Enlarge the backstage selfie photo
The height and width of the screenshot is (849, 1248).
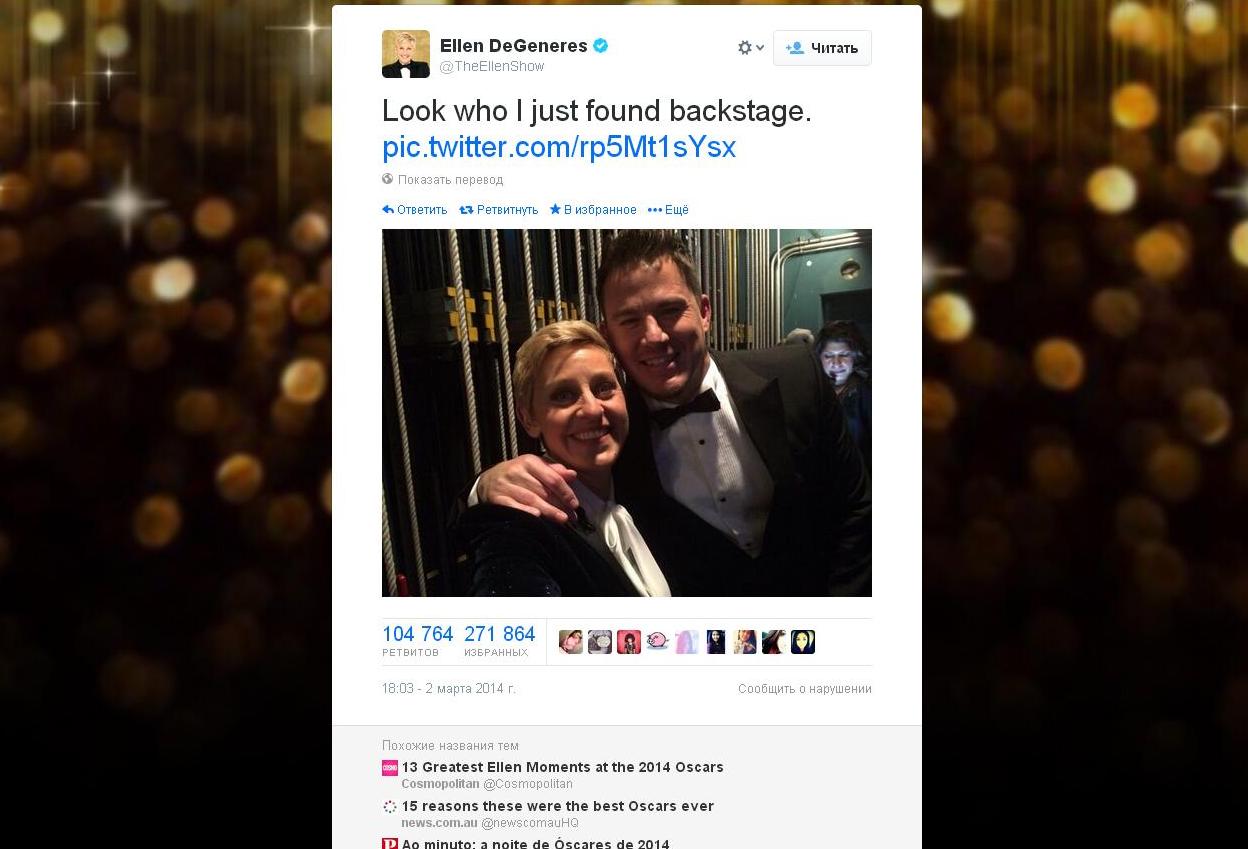pos(627,413)
